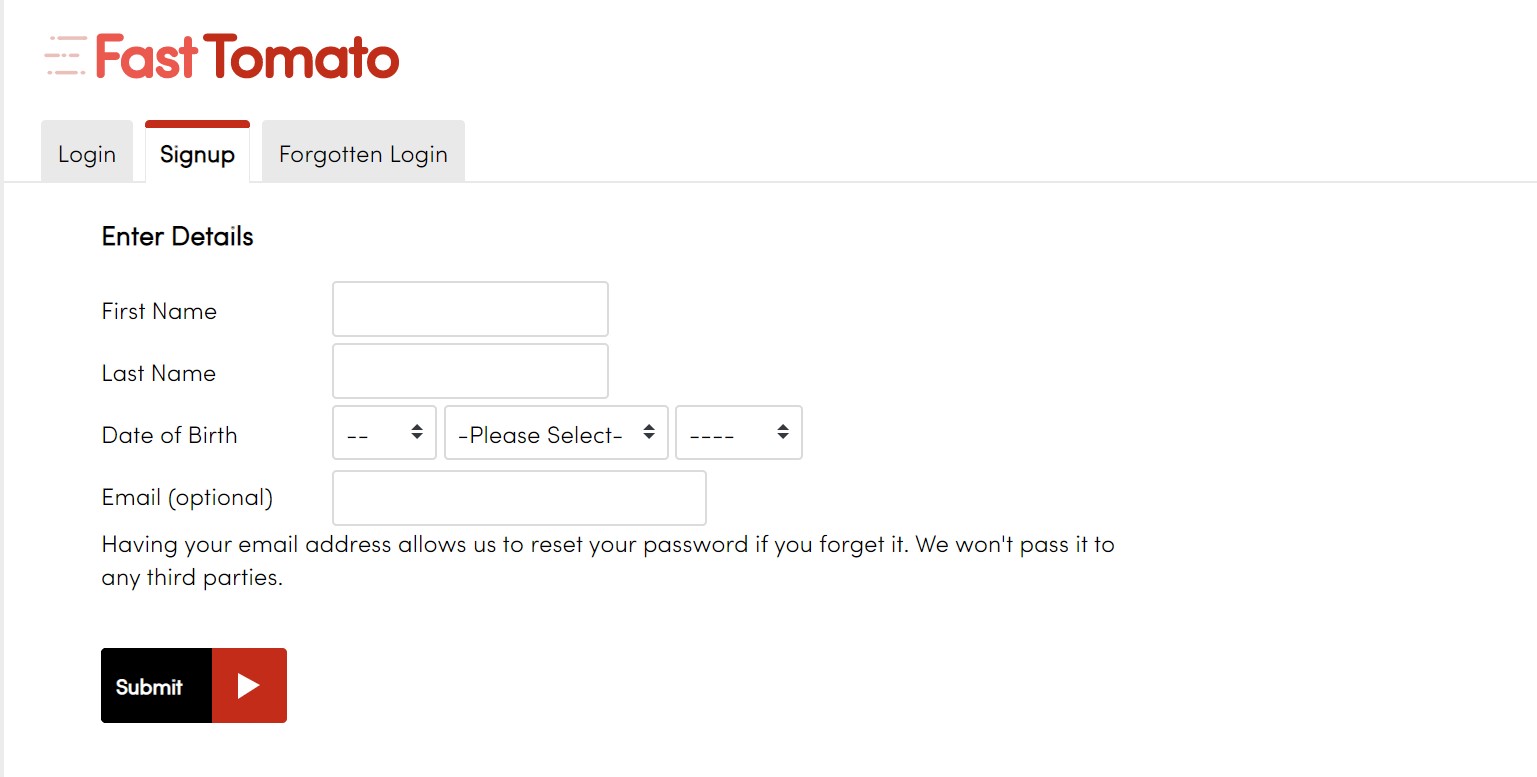Click the Fast Tomato logo wordmark
This screenshot has width=1537, height=777.
click(247, 57)
